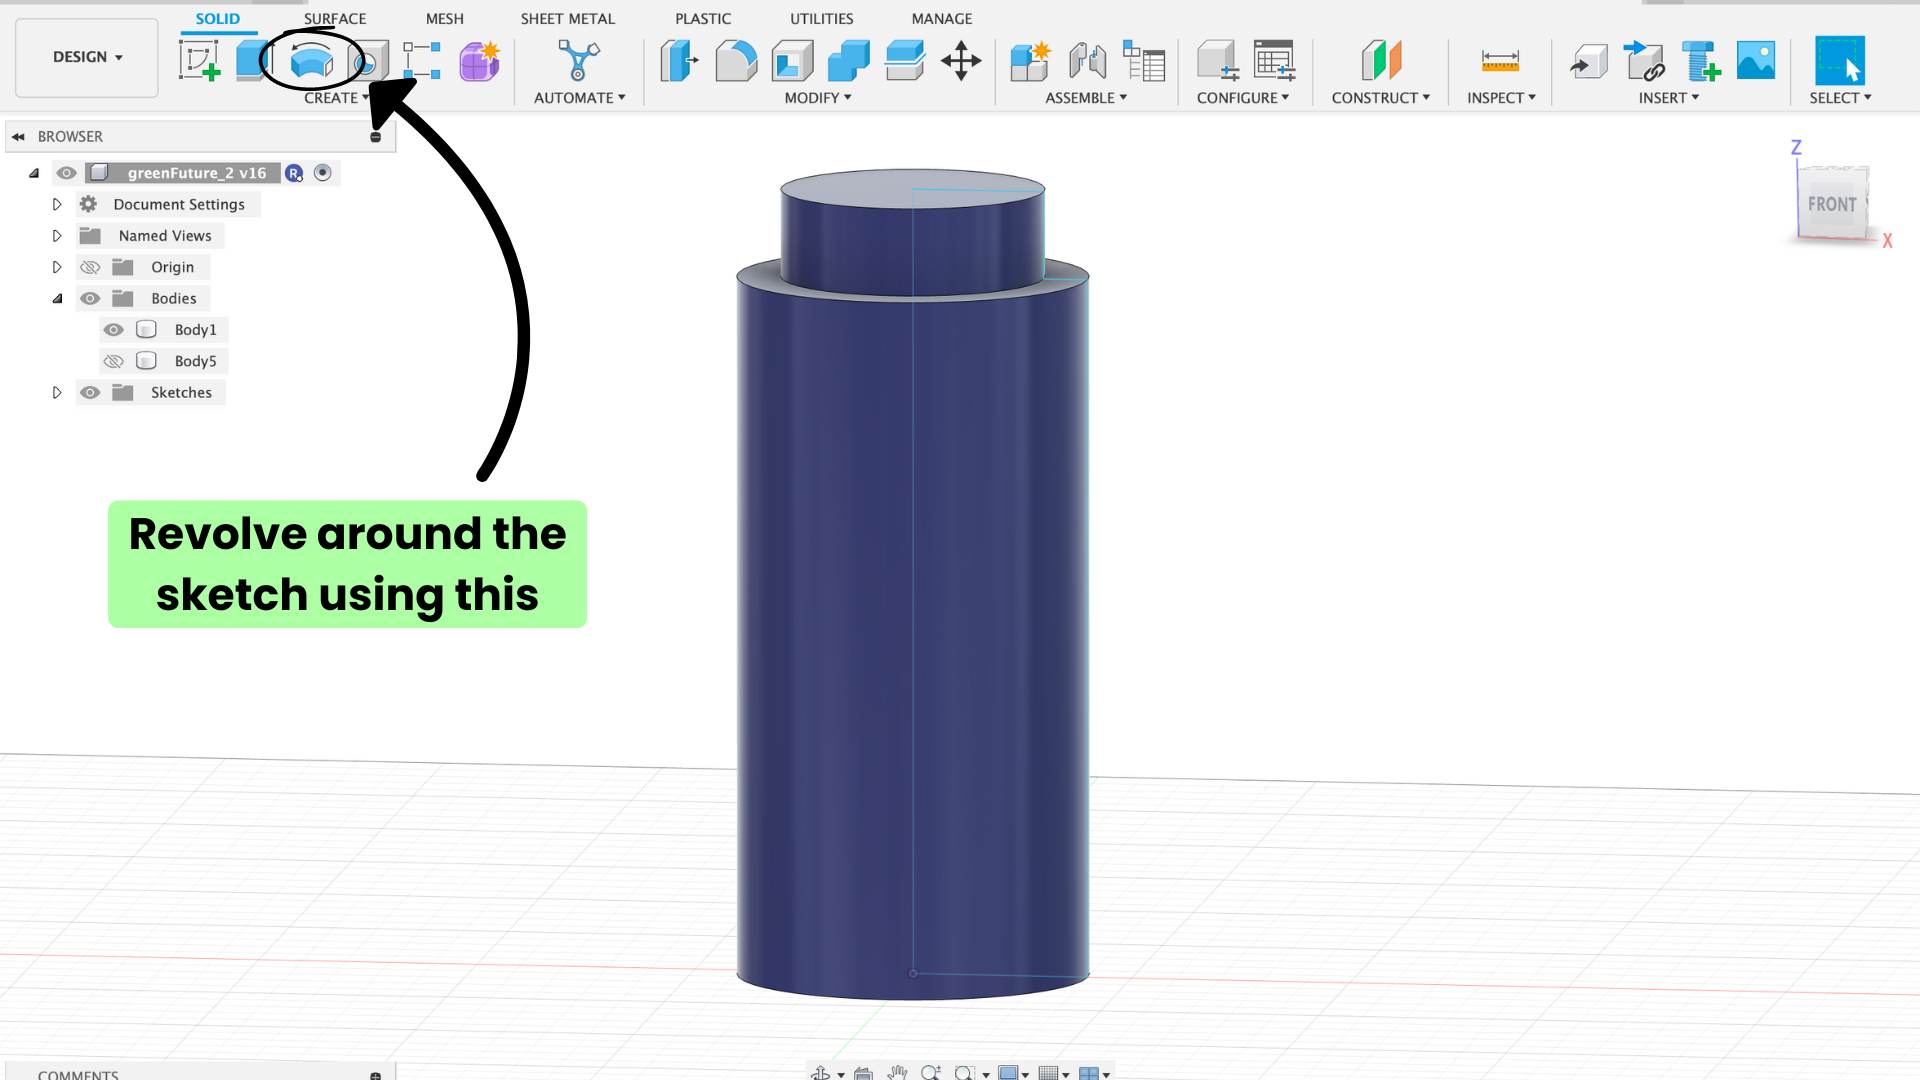Select the Fillet tool icon
Image resolution: width=1920 pixels, height=1080 pixels.
tap(736, 61)
